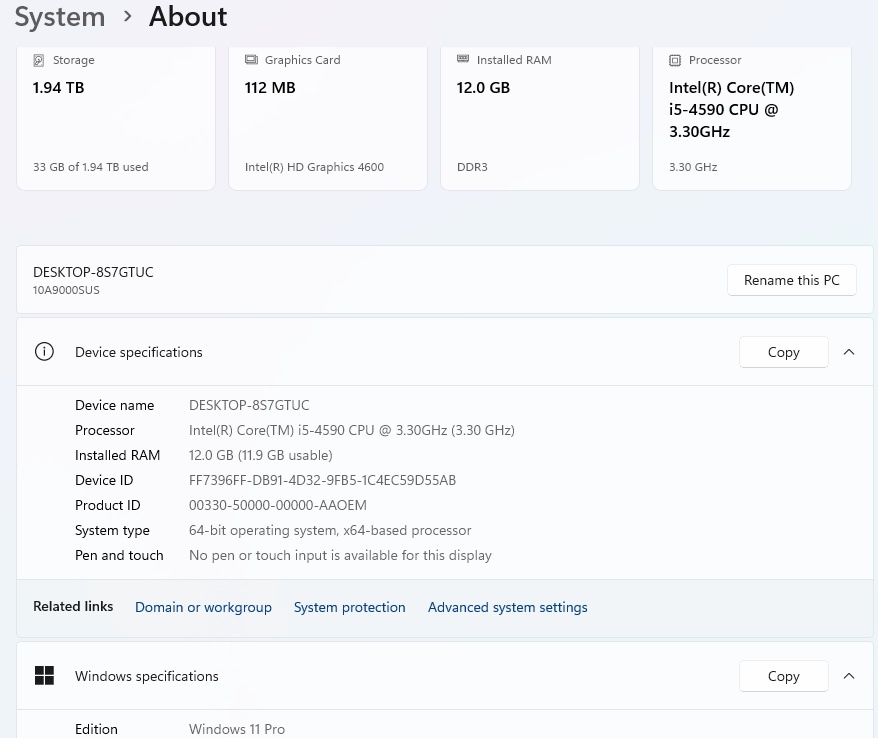Click the DDR3 label

[473, 167]
